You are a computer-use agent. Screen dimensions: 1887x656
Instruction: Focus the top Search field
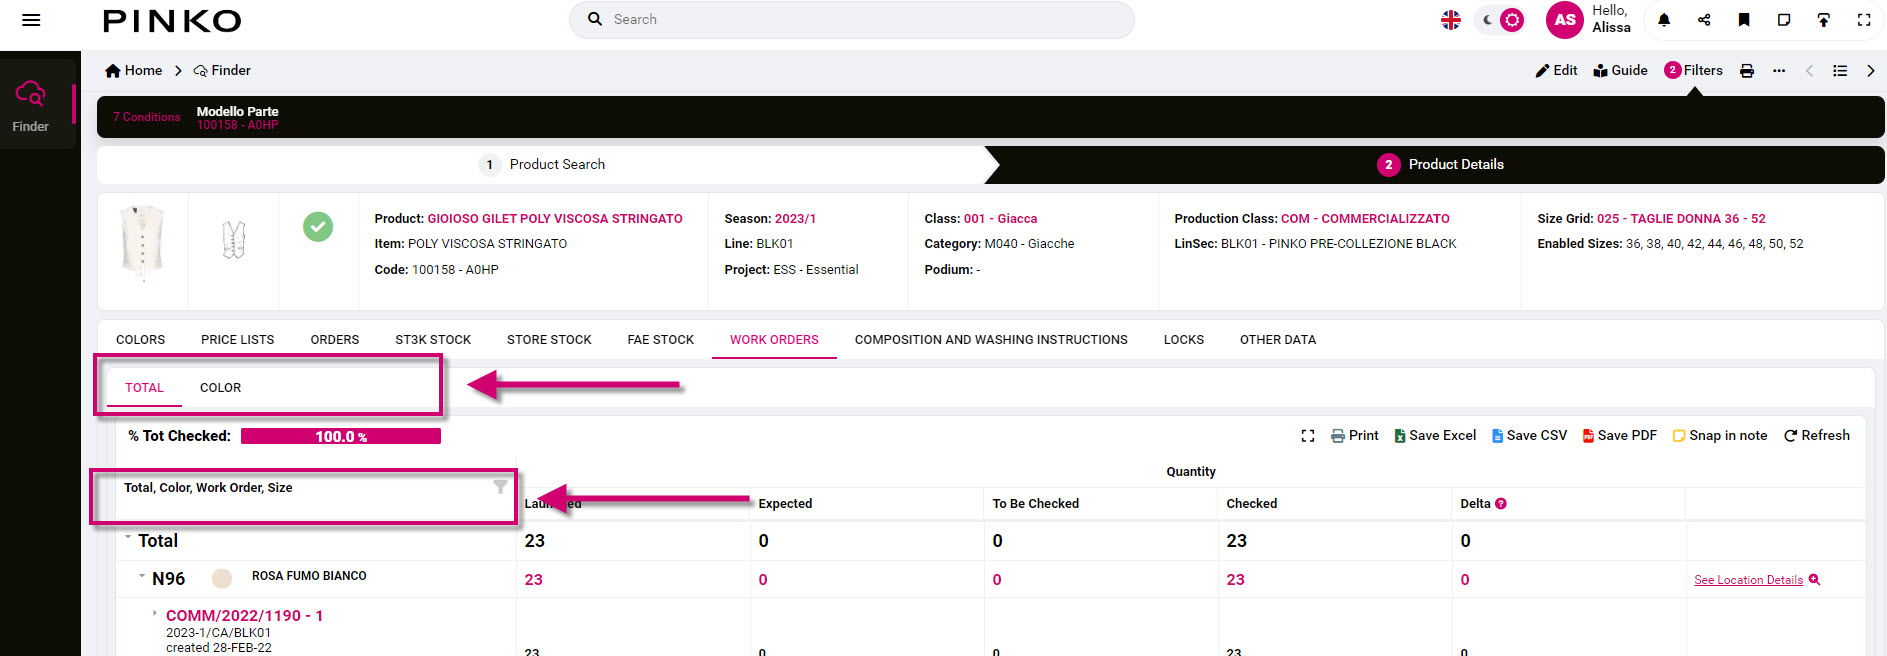[852, 20]
